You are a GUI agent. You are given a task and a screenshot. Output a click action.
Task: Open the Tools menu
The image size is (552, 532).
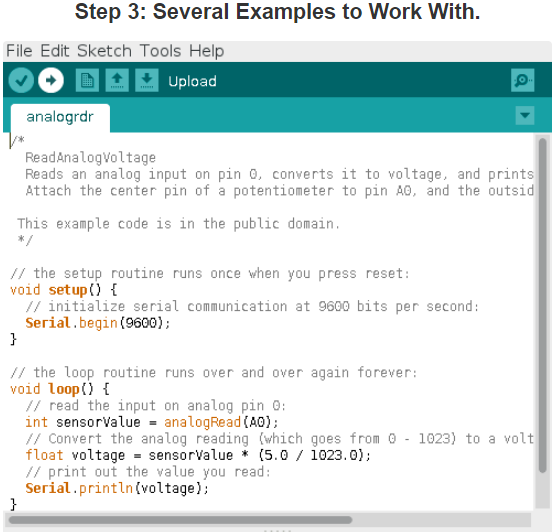pyautogui.click(x=160, y=51)
